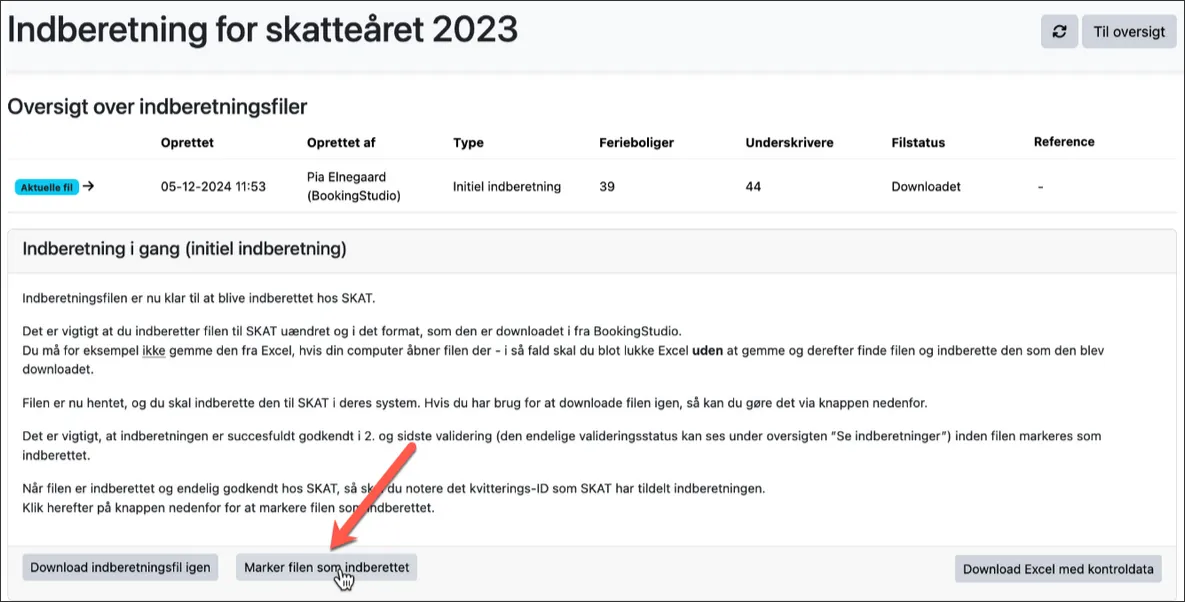Click the Oprettet af column header
The height and width of the screenshot is (602, 1185).
tap(340, 142)
